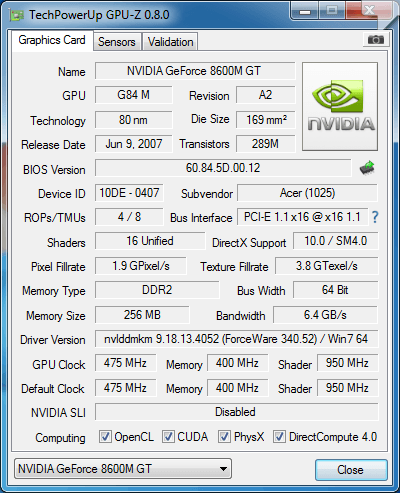The width and height of the screenshot is (400, 493).
Task: Click the Technology field 80 nm
Action: pyautogui.click(x=134, y=120)
